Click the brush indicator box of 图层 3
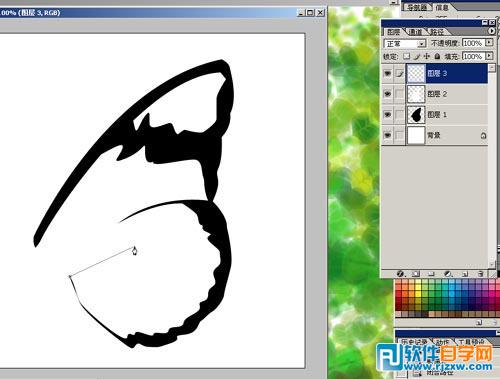This screenshot has width=500, height=379. coord(399,73)
